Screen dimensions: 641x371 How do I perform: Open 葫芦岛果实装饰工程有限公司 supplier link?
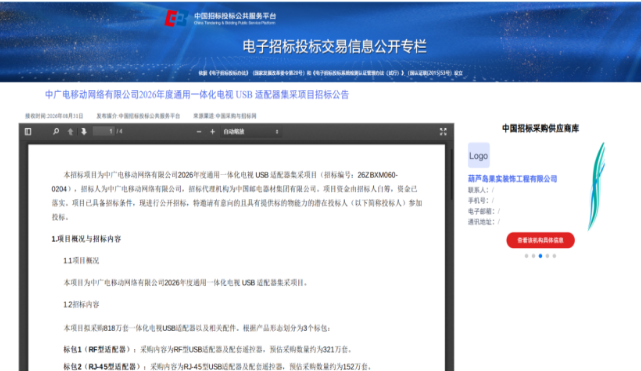(x=512, y=179)
